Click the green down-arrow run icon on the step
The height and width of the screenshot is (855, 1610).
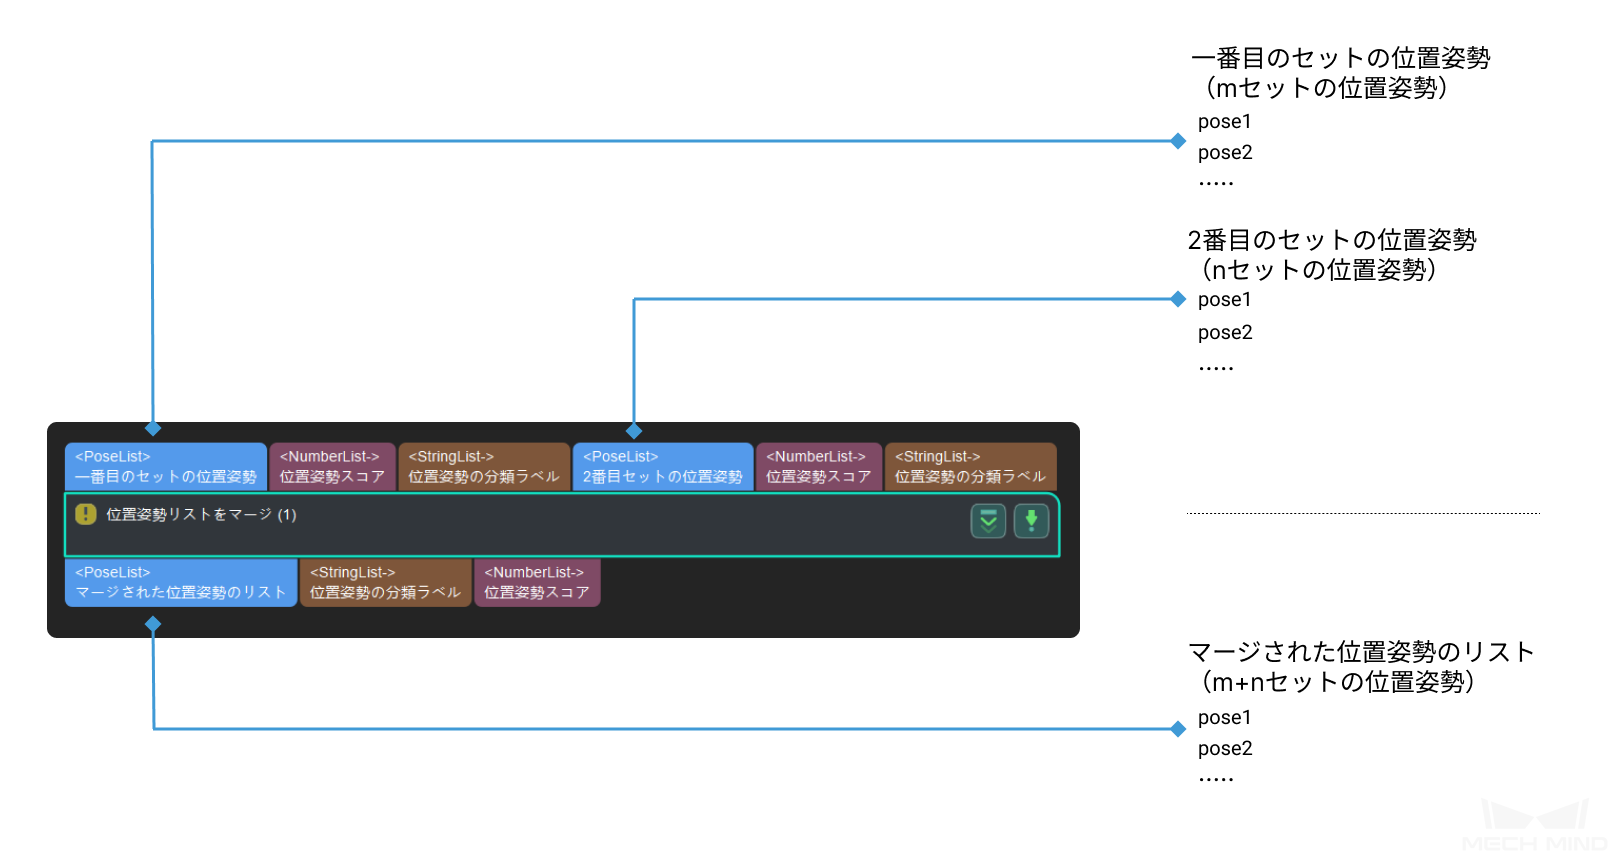coord(1031,521)
